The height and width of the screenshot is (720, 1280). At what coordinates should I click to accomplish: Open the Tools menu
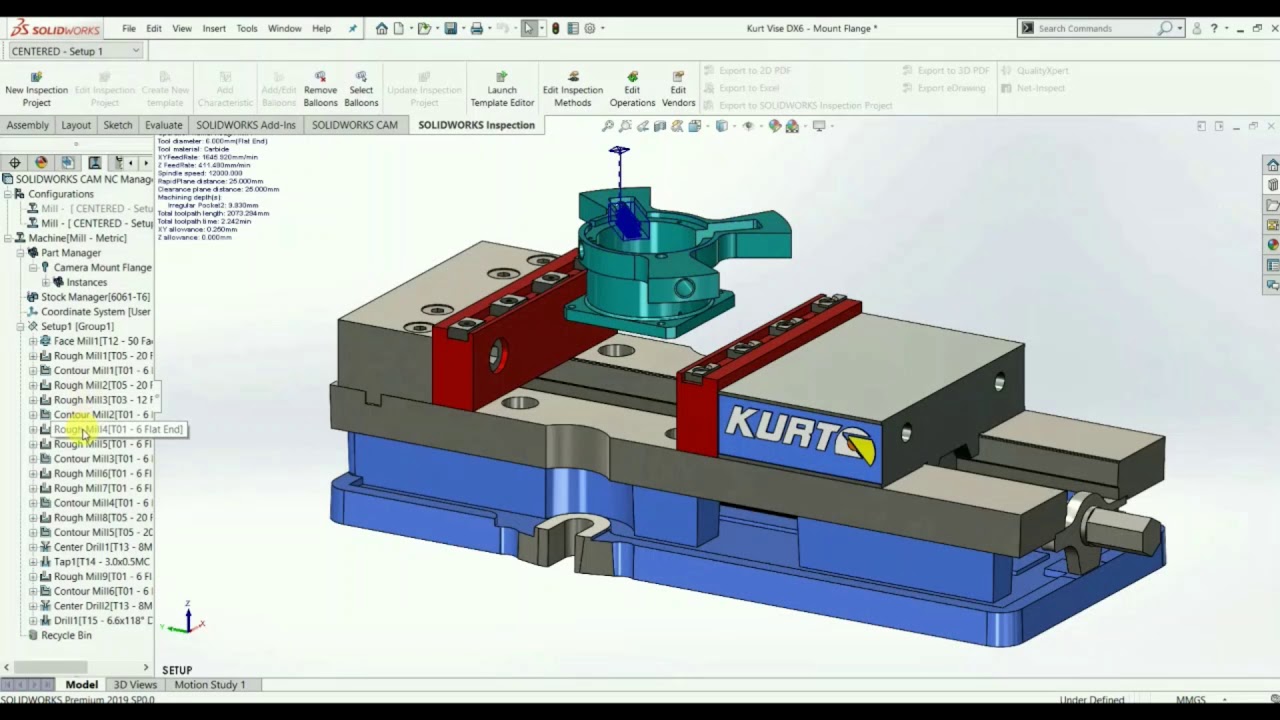247,28
